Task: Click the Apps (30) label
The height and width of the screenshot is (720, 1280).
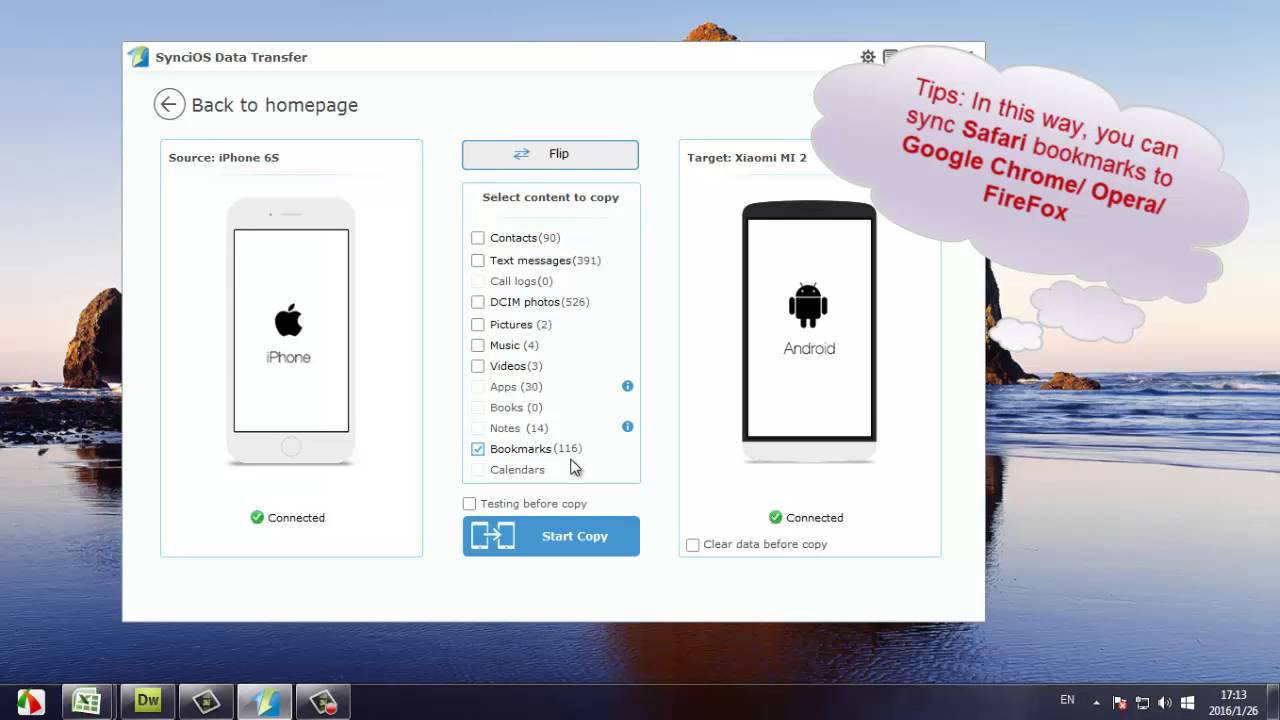Action: tap(516, 387)
